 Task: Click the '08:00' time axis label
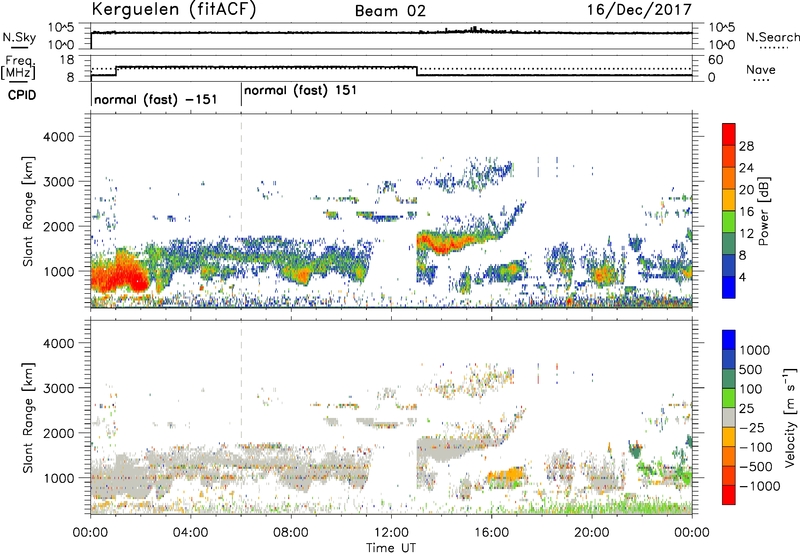(290, 533)
